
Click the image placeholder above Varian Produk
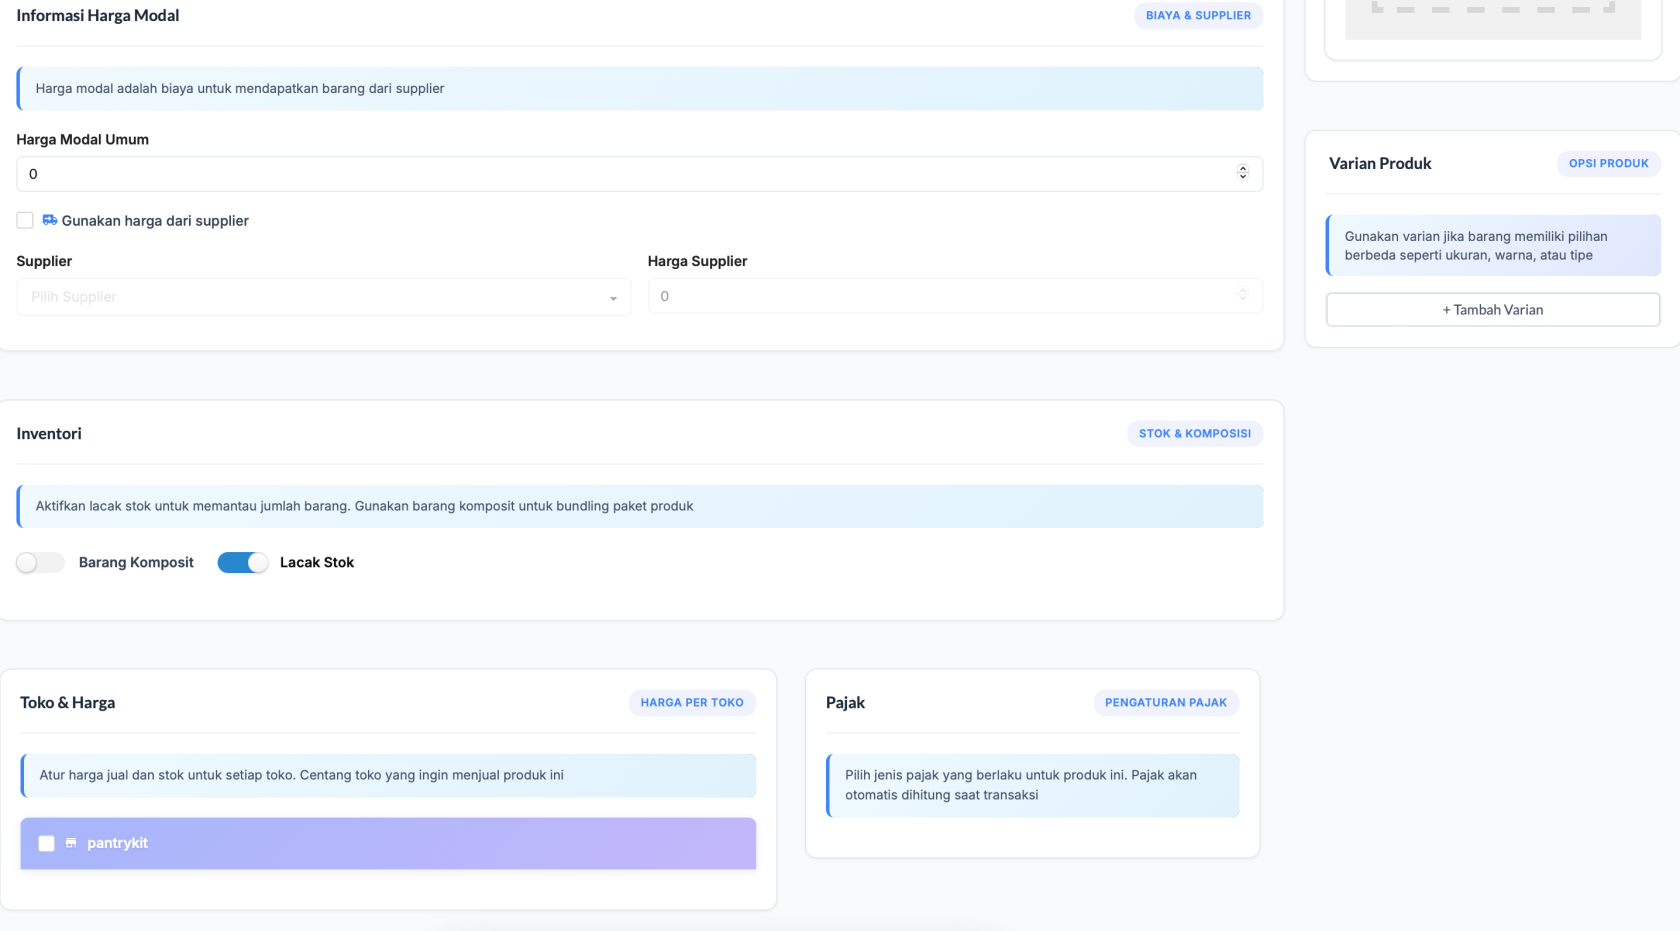[1492, 20]
